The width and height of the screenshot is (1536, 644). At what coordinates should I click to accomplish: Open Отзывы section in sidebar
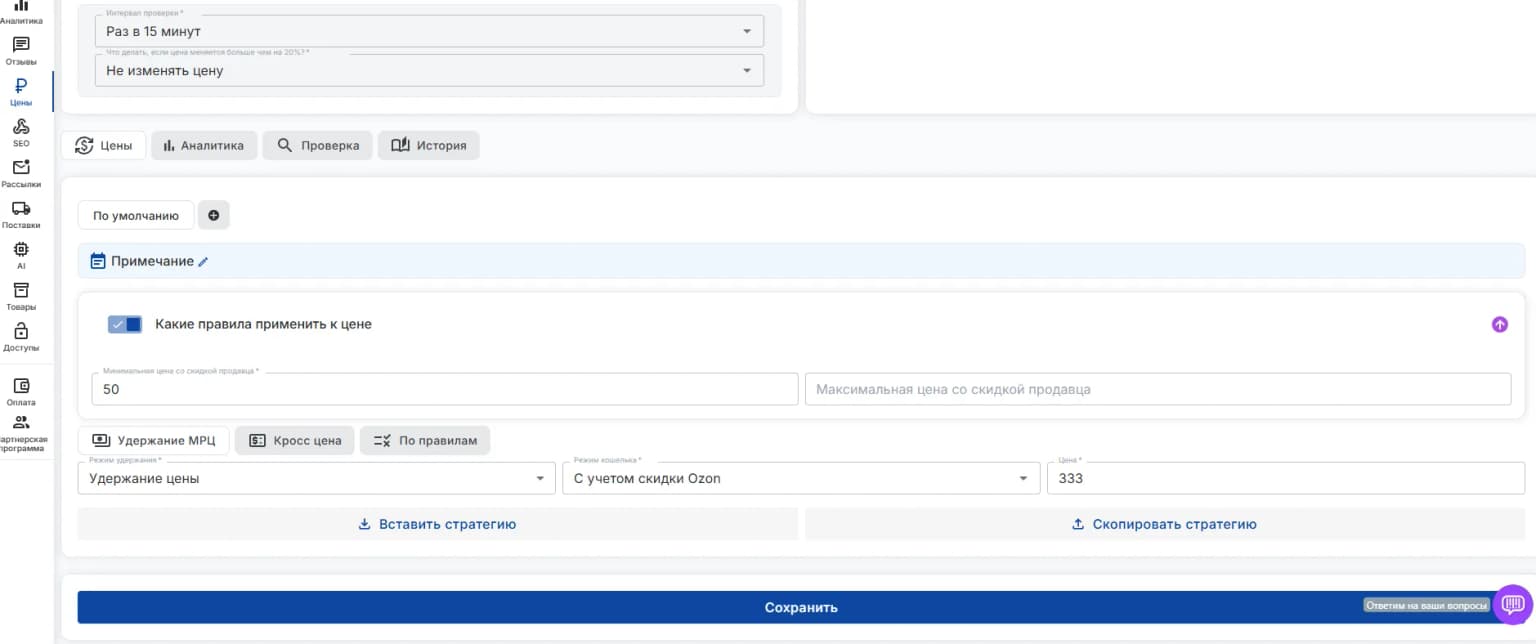click(21, 51)
